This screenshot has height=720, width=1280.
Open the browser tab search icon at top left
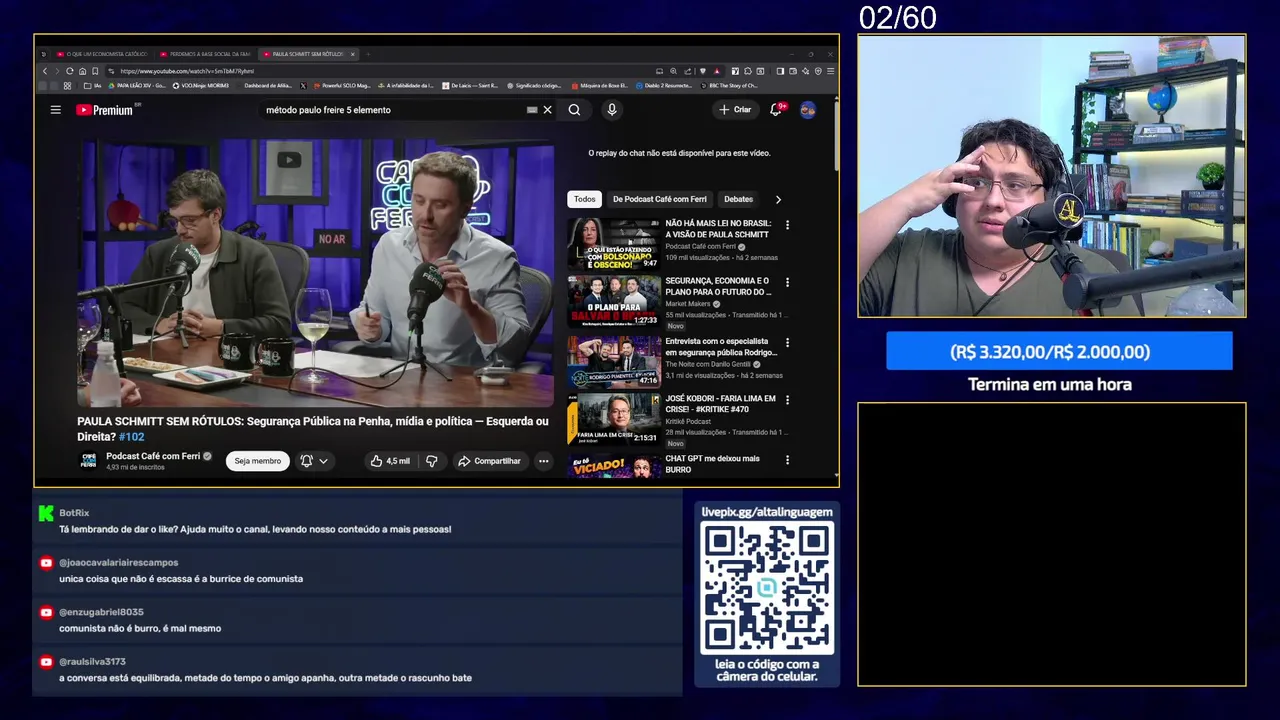(44, 54)
